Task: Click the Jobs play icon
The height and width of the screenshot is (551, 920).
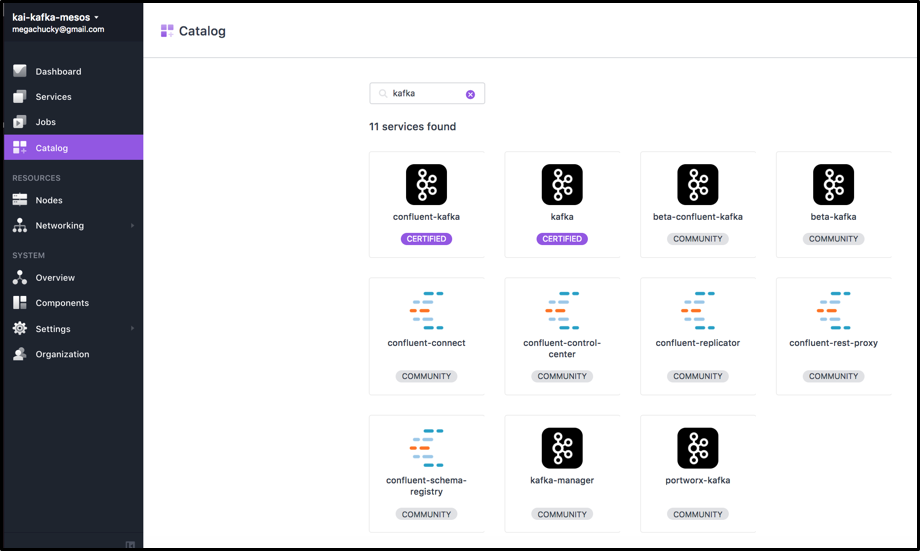Action: (x=20, y=121)
